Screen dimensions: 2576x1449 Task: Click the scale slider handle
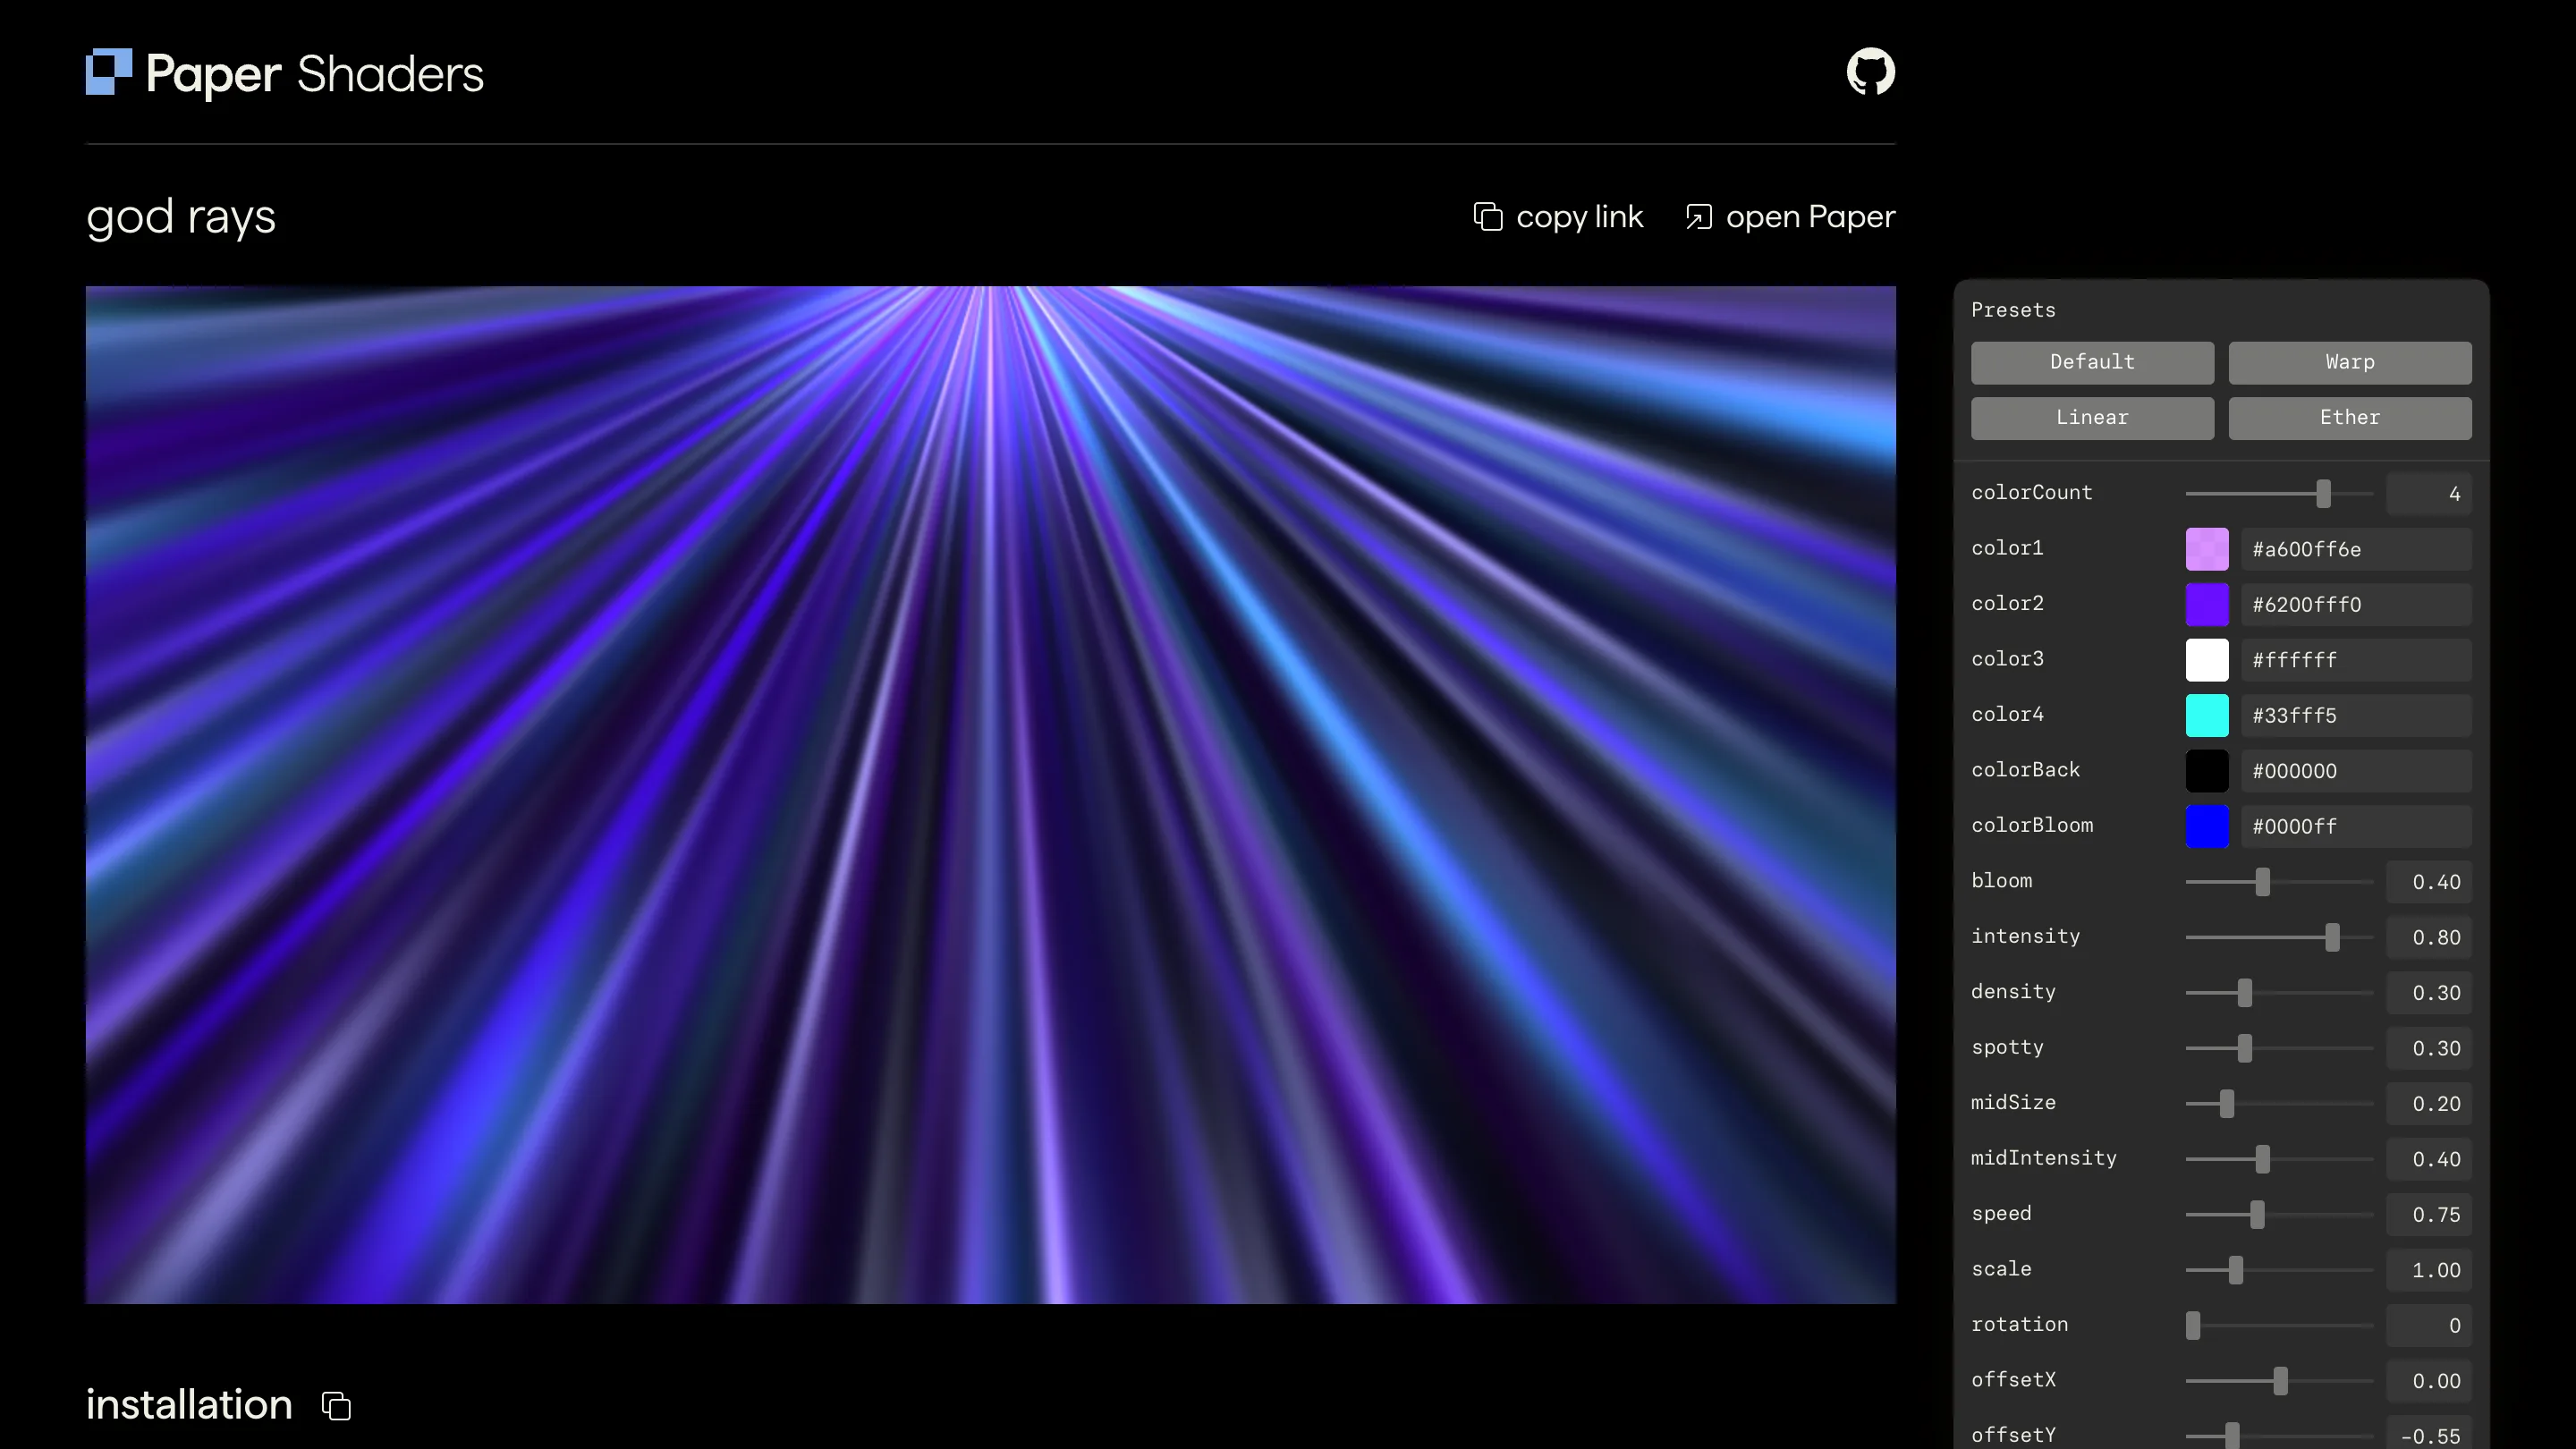2236,1270
